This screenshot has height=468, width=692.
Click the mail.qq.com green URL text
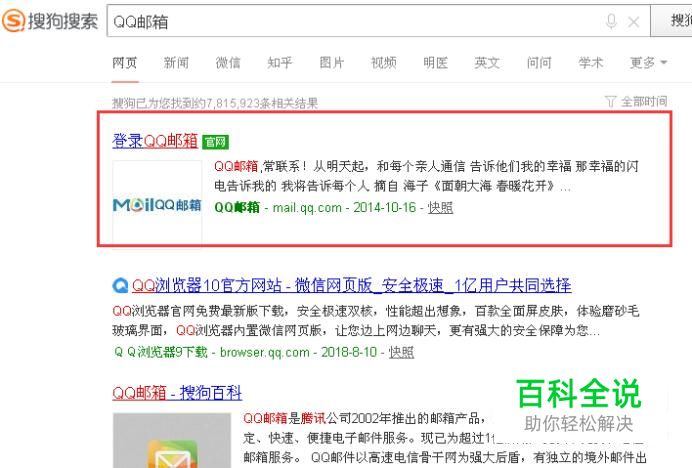click(307, 208)
